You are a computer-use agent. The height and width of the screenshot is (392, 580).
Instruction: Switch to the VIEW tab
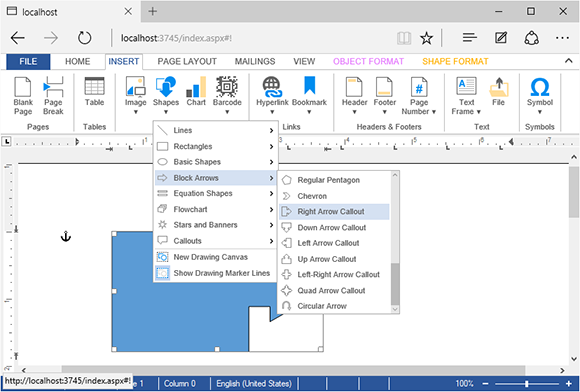pos(304,61)
